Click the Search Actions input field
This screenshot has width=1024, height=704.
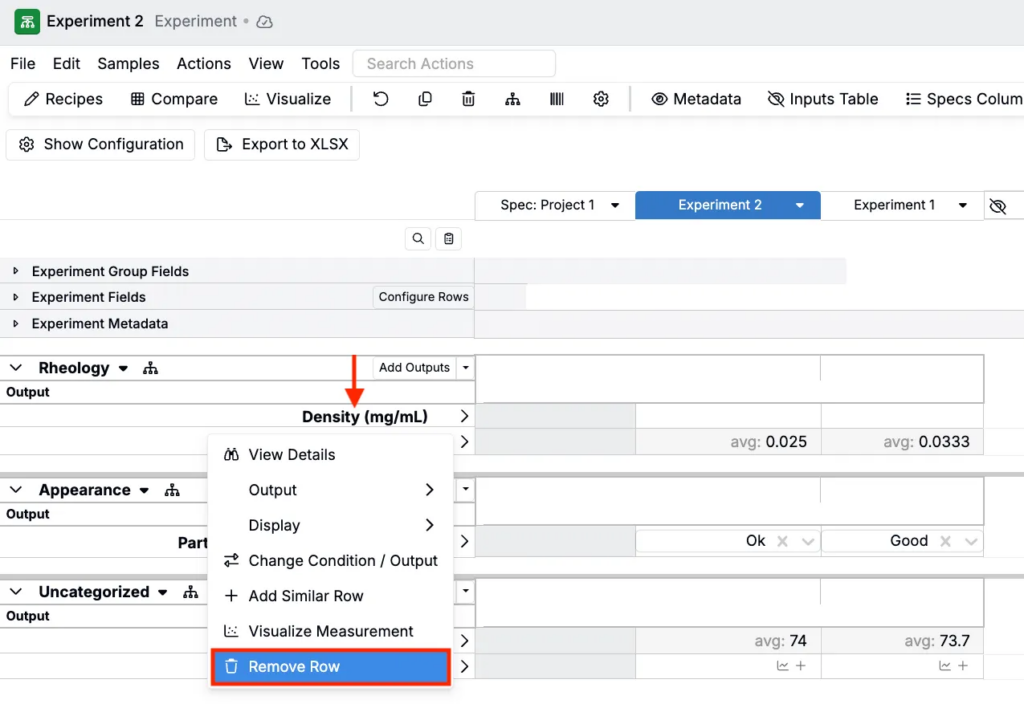(454, 63)
